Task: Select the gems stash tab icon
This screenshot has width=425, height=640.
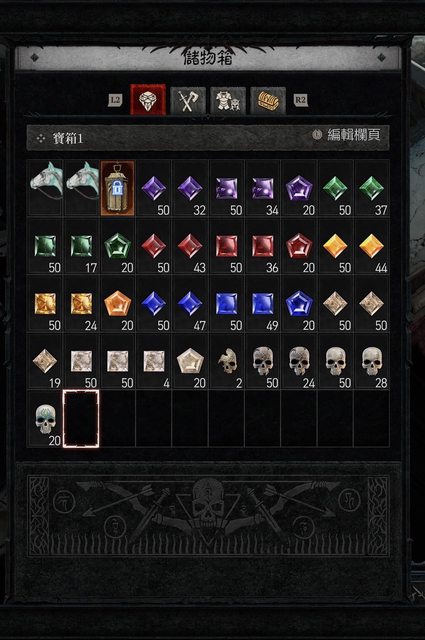Action: click(148, 99)
